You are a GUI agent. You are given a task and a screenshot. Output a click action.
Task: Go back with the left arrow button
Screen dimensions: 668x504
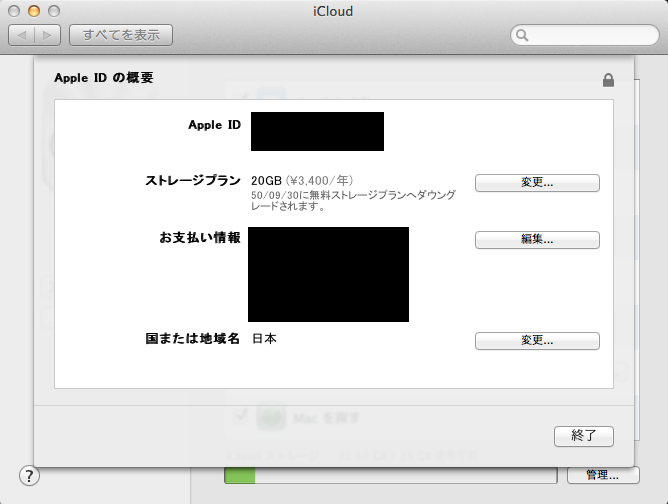coord(22,35)
